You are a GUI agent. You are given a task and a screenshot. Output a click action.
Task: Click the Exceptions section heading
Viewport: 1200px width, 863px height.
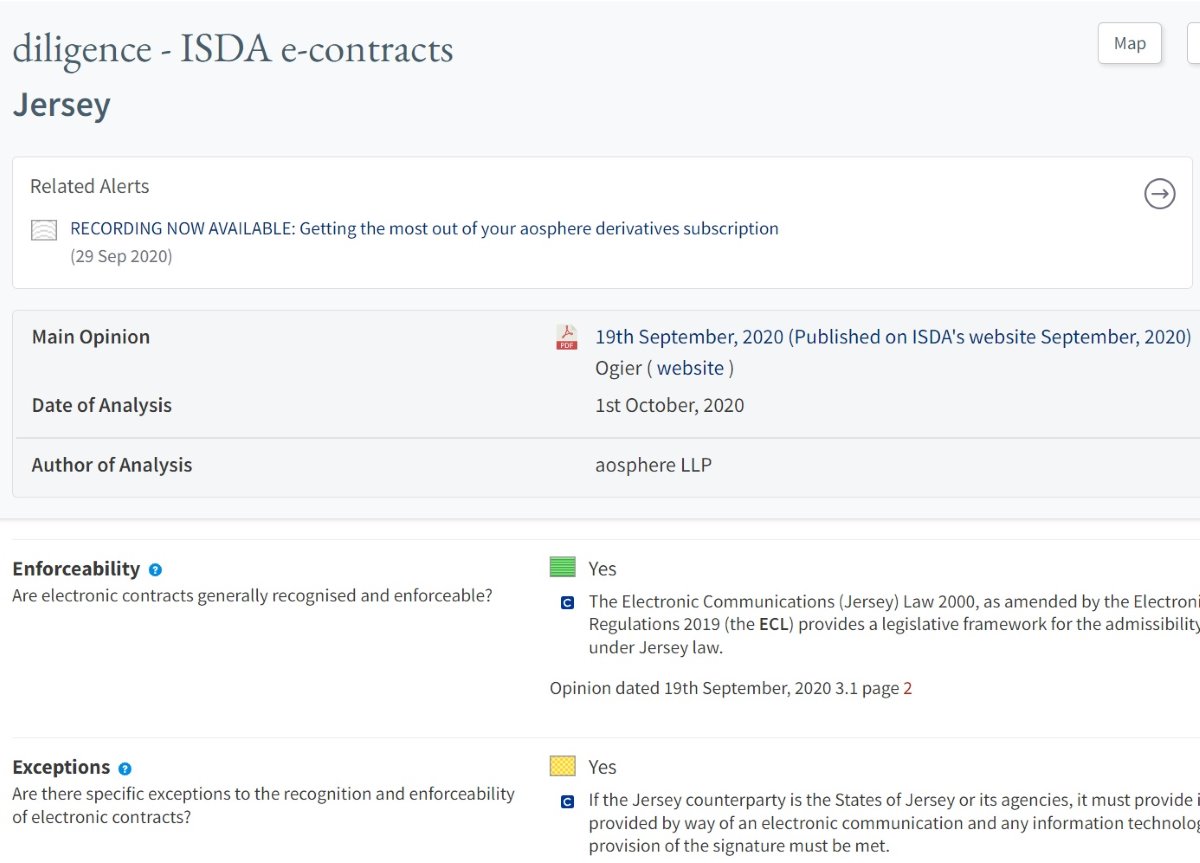(x=61, y=767)
